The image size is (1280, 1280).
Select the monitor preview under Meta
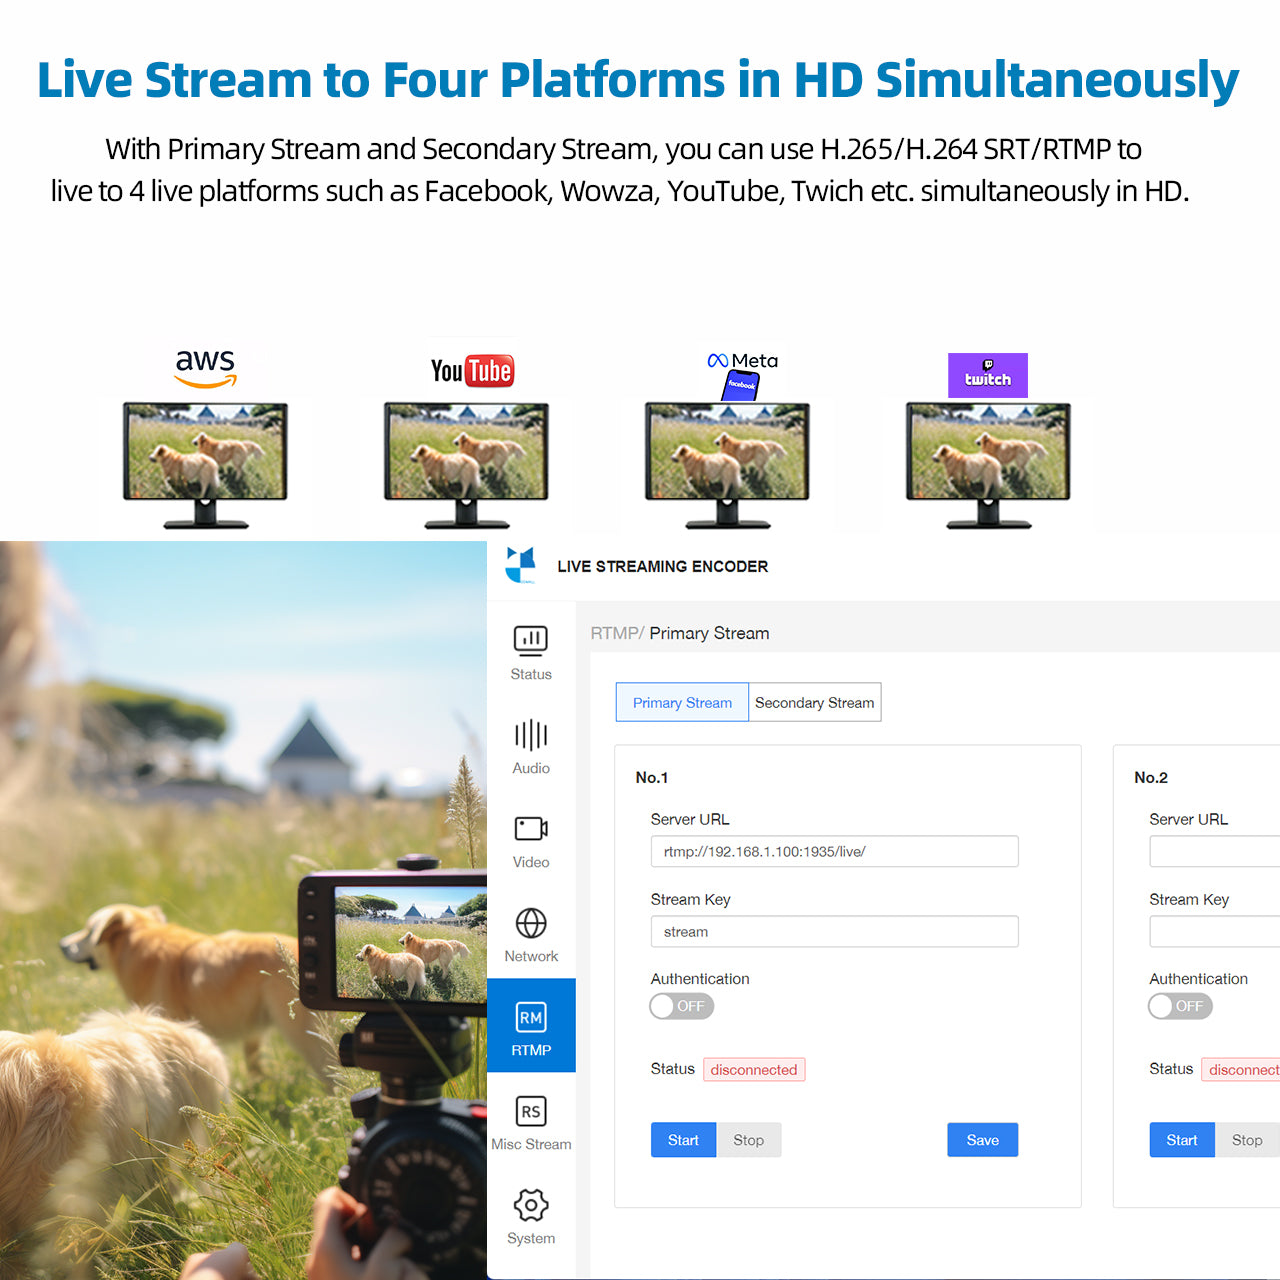(727, 465)
